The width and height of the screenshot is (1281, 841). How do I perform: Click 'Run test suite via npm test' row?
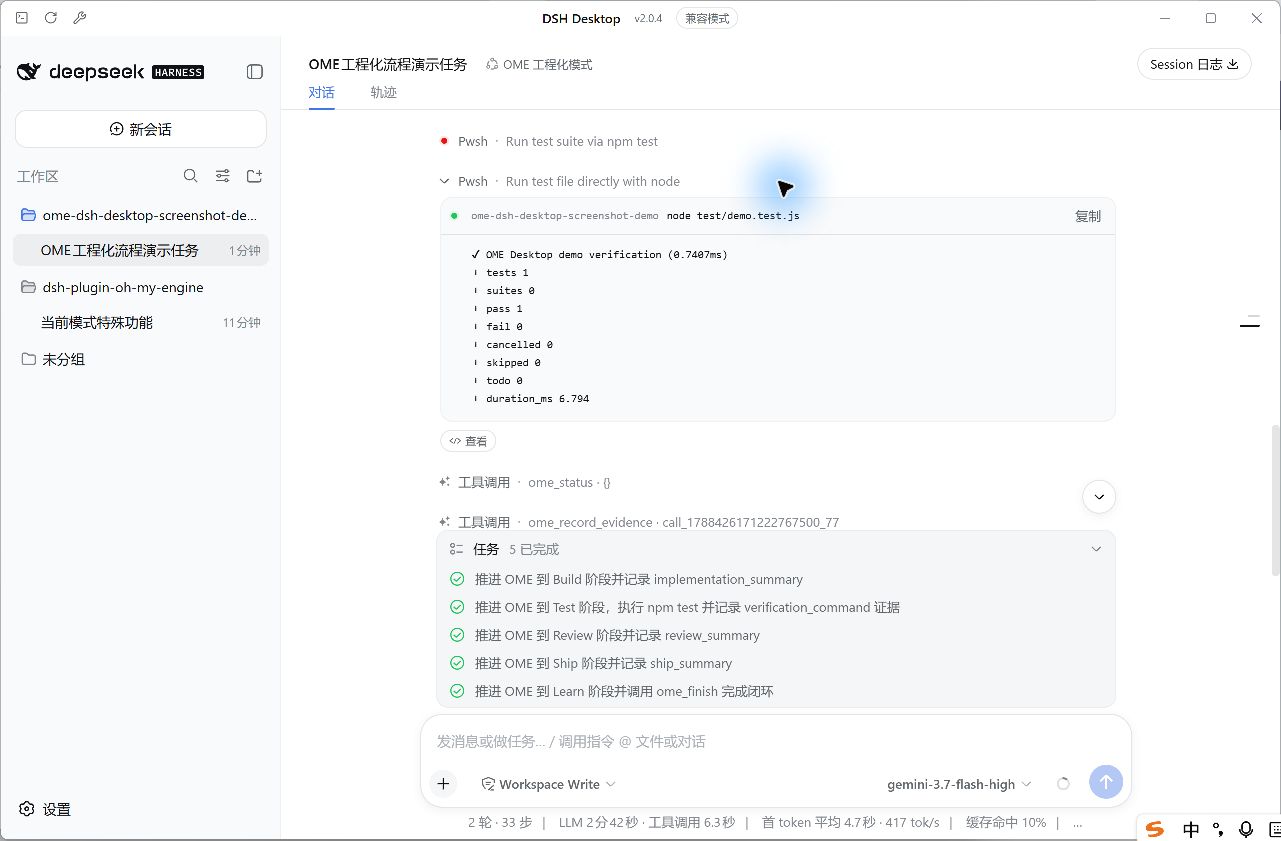click(x=549, y=141)
